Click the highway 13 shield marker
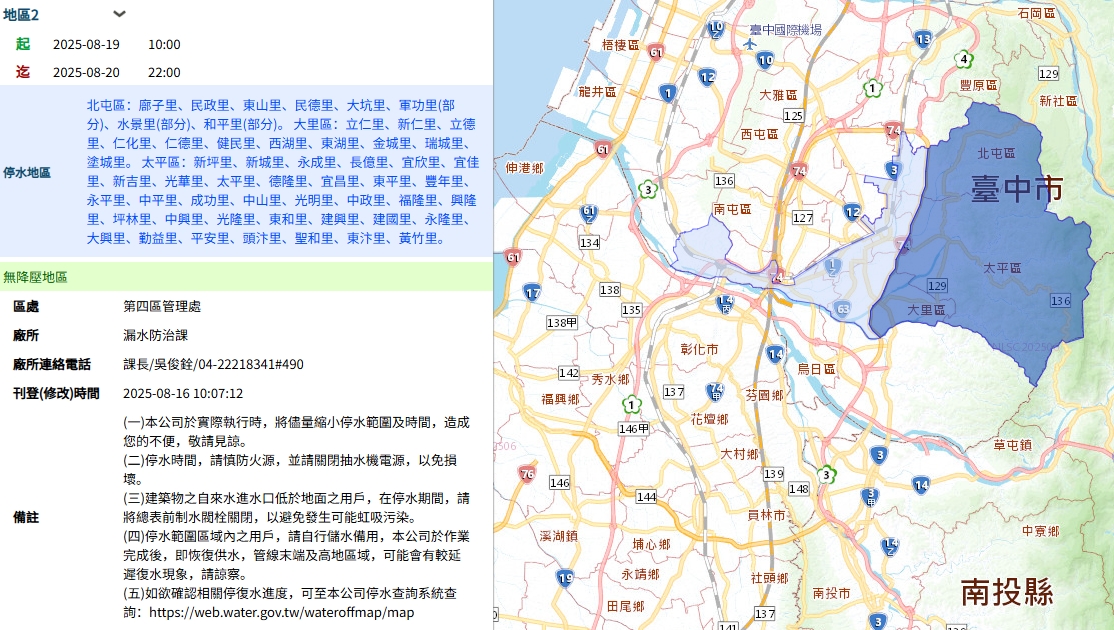Image resolution: width=1114 pixels, height=630 pixels. (923, 40)
